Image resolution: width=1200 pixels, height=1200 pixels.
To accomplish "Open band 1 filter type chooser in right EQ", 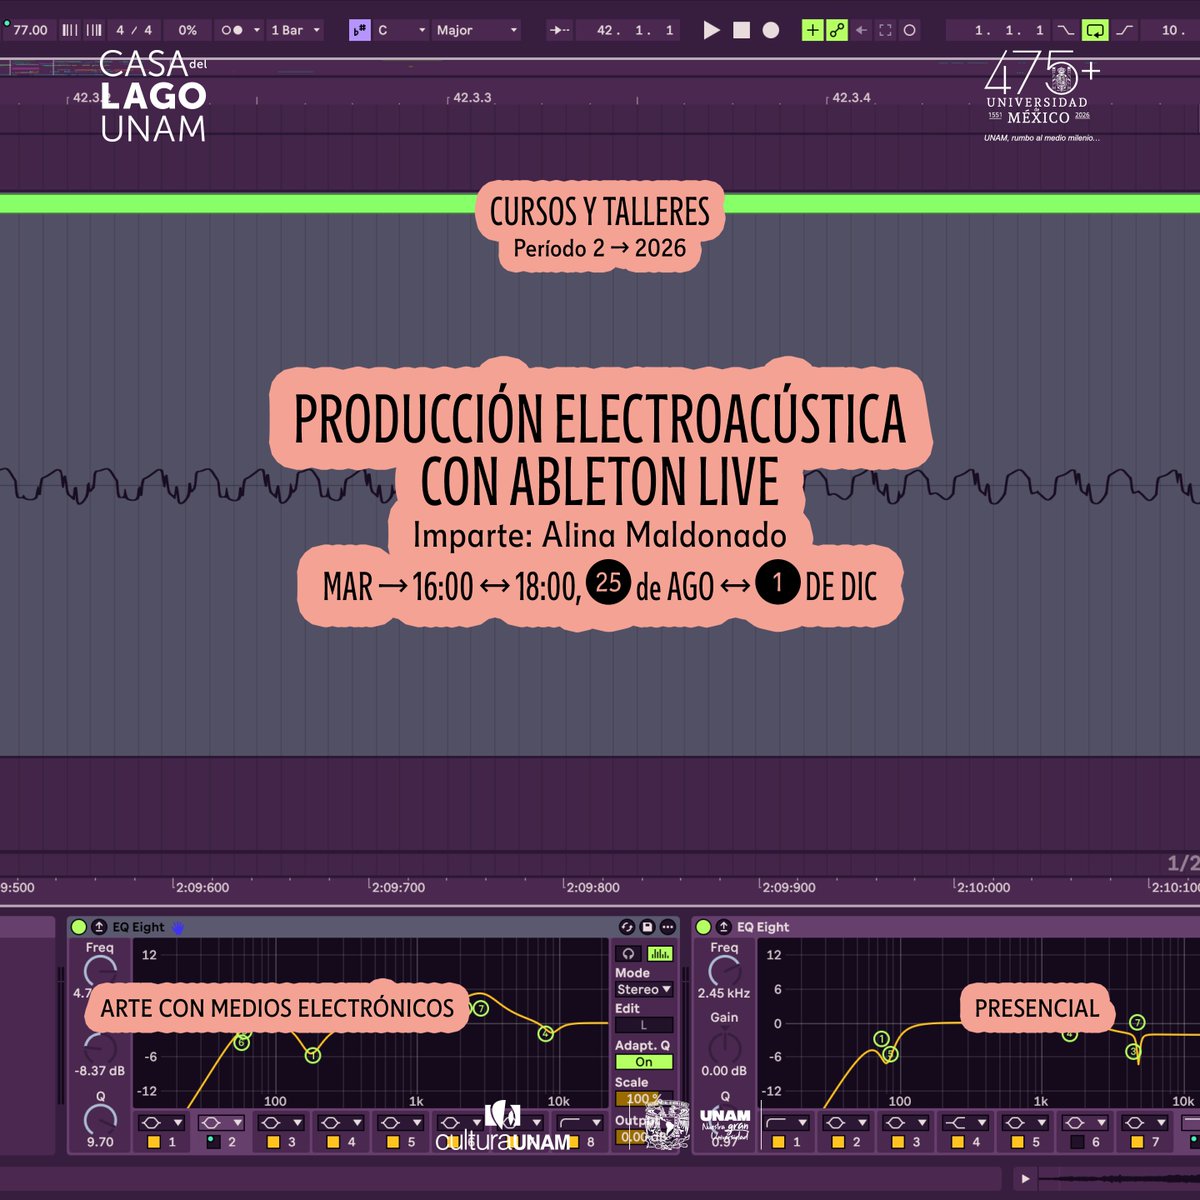I will point(785,1123).
